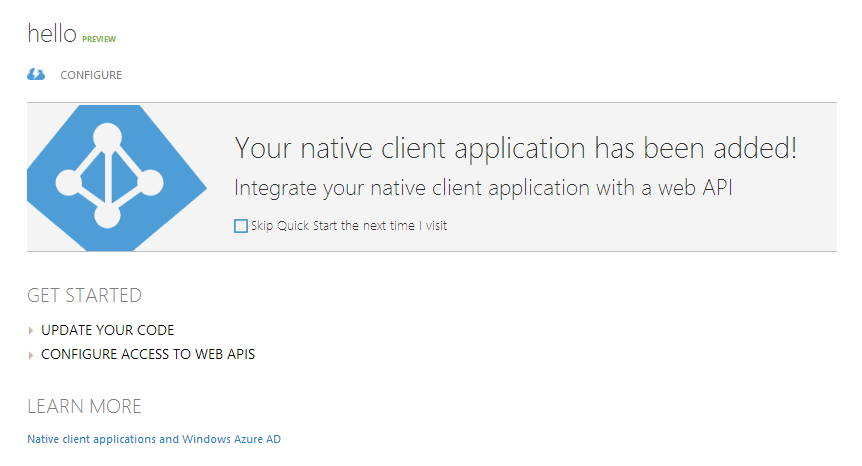Click the green PREVIEW label
Image resolution: width=862 pixels, height=466 pixels.
[99, 39]
